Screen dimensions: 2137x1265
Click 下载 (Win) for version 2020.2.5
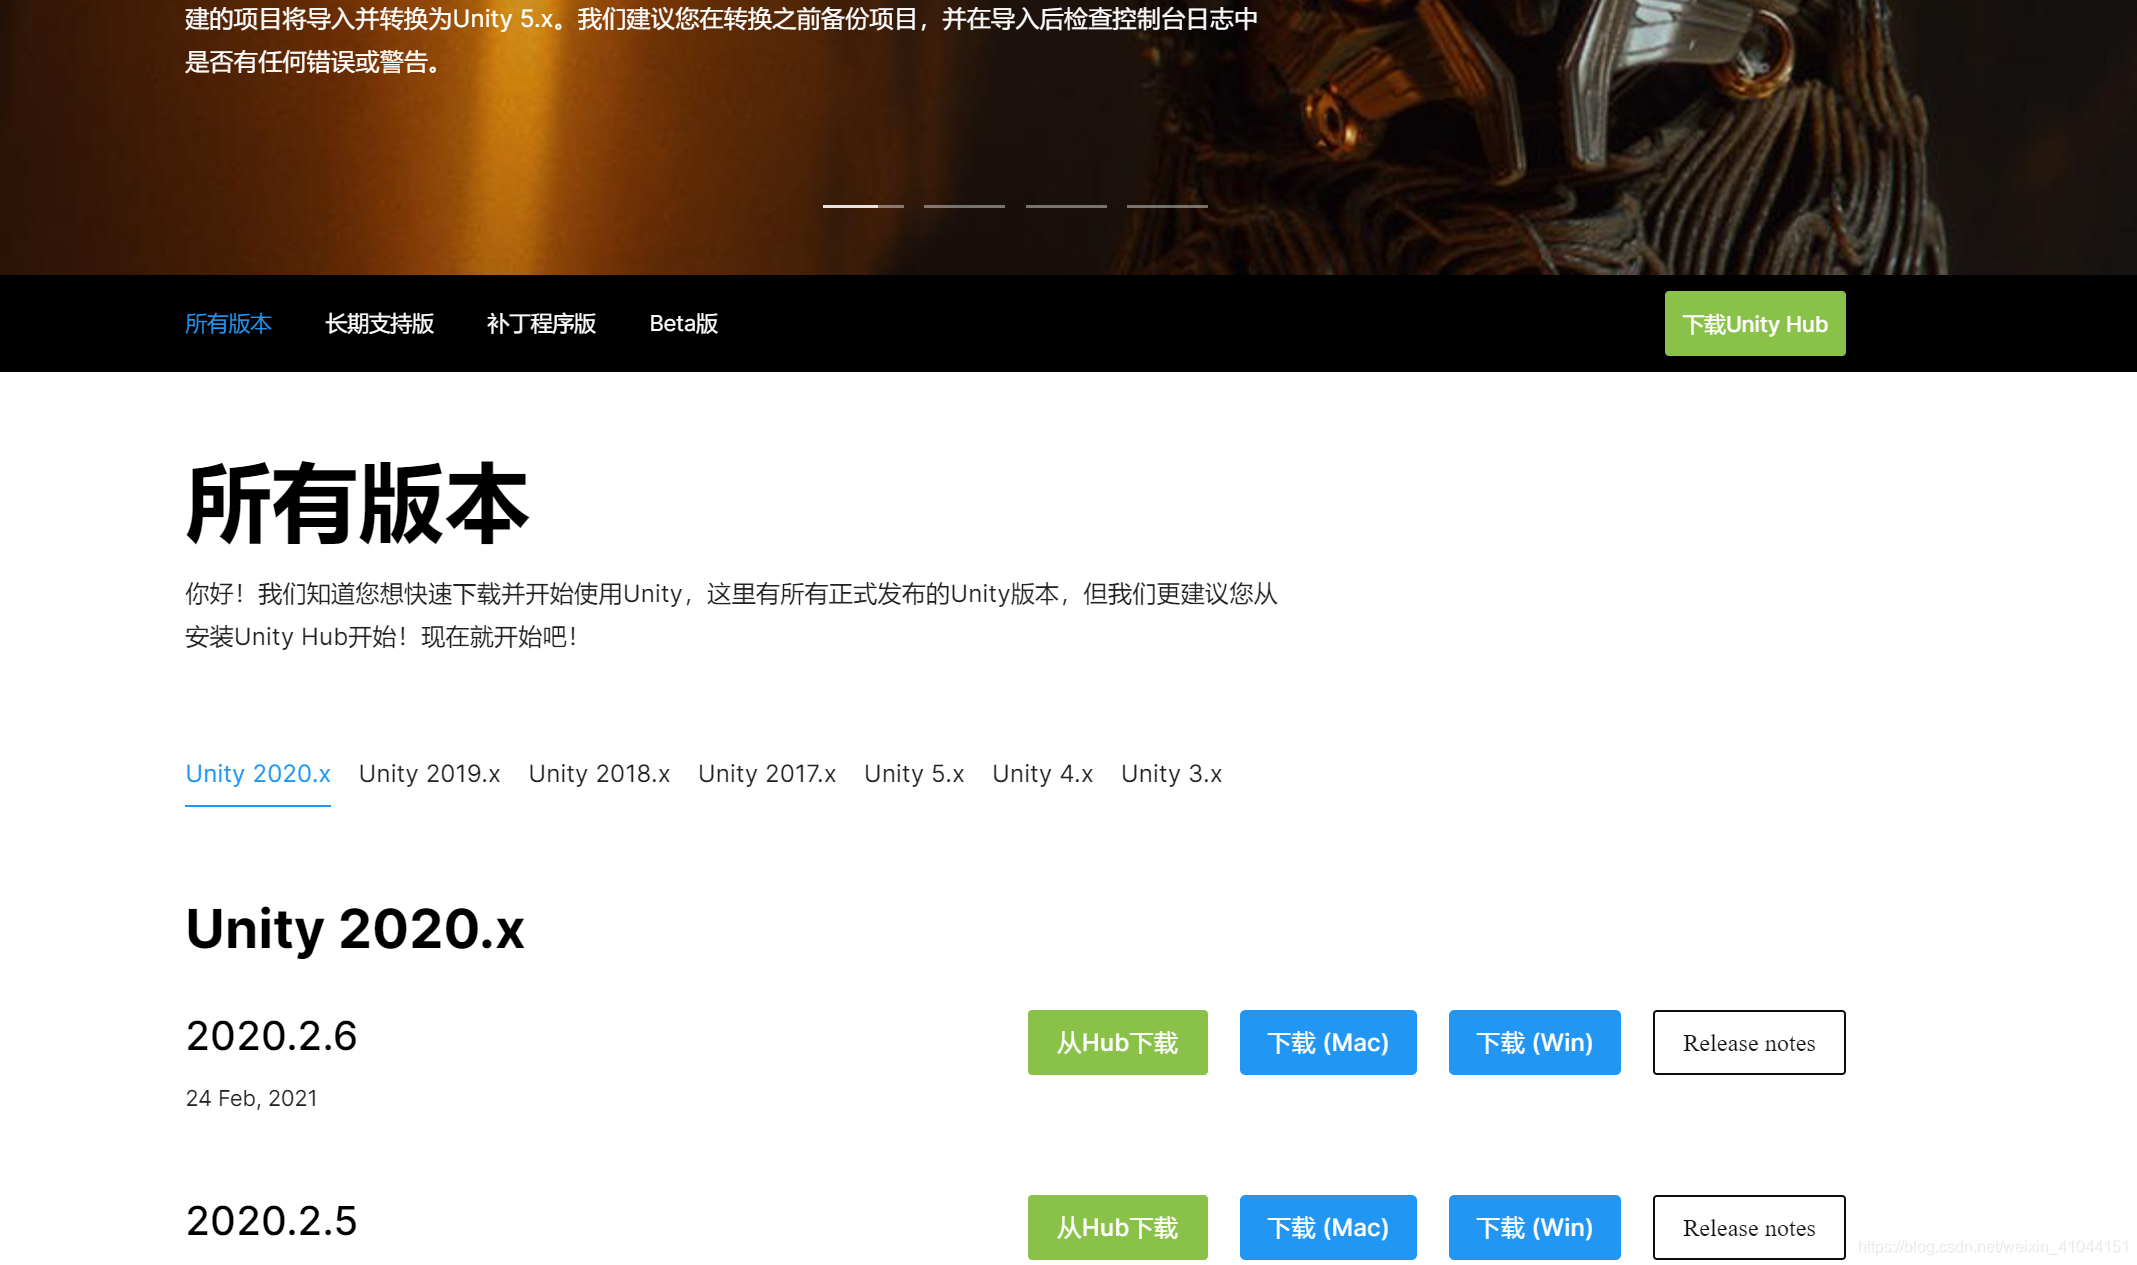pos(1535,1228)
